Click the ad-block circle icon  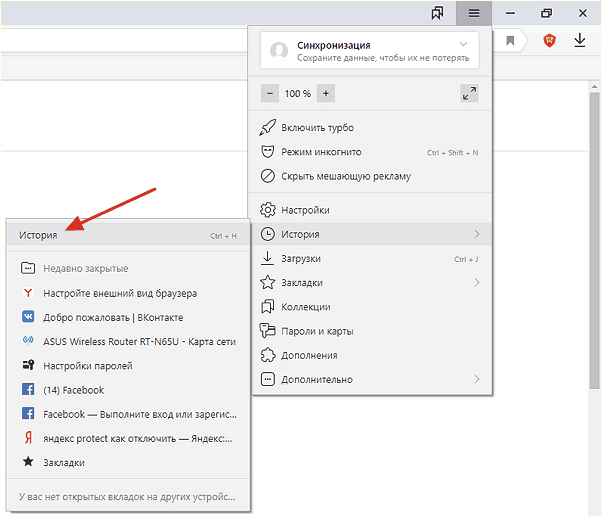point(268,176)
